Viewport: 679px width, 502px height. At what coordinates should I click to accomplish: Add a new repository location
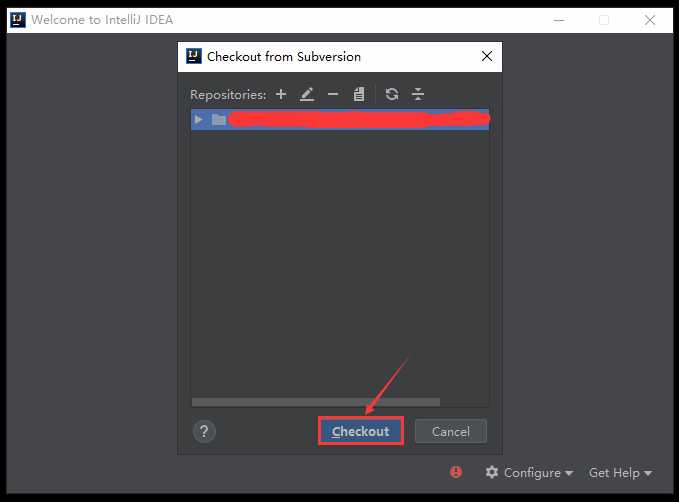pyautogui.click(x=281, y=94)
